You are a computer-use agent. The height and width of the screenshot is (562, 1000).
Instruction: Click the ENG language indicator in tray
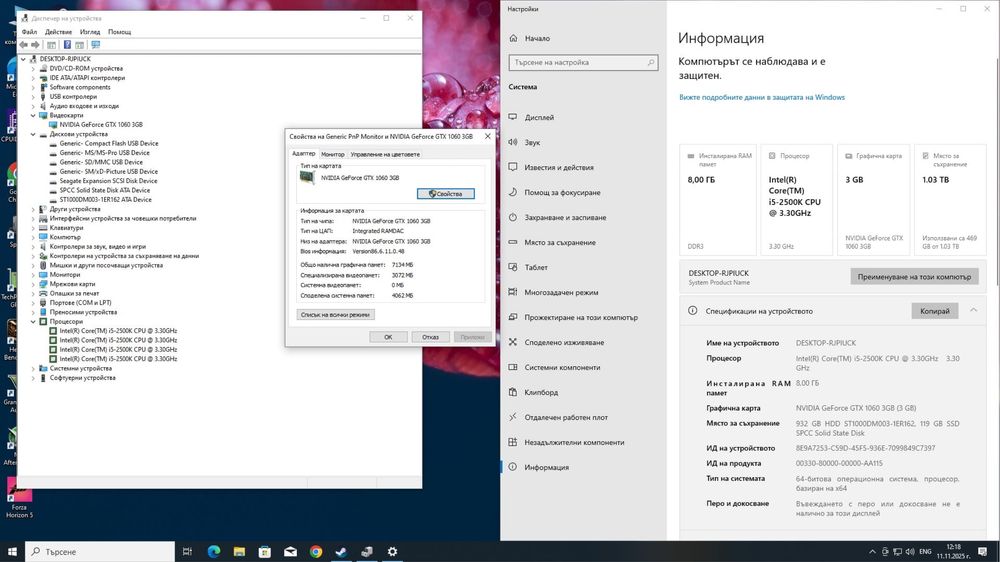925,551
